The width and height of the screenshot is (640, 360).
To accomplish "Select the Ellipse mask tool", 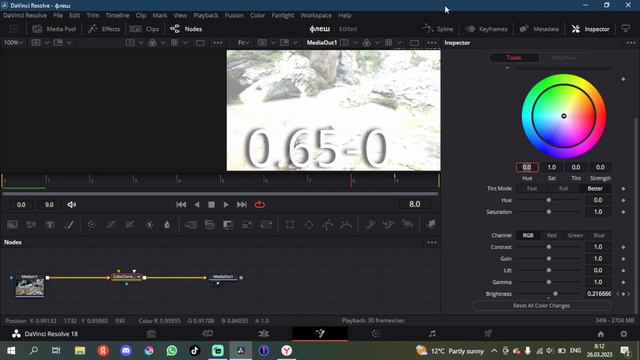I will click(309, 224).
